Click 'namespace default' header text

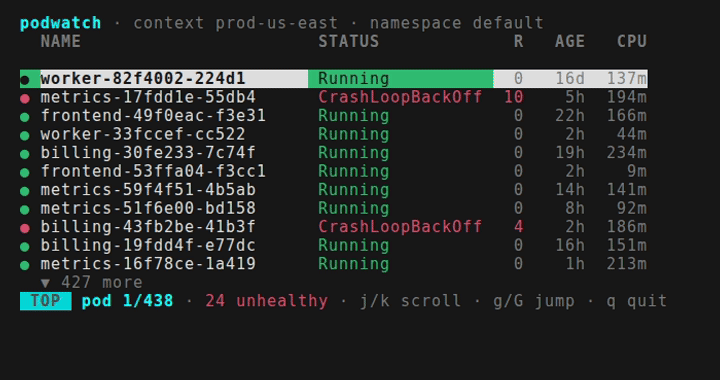(457, 23)
